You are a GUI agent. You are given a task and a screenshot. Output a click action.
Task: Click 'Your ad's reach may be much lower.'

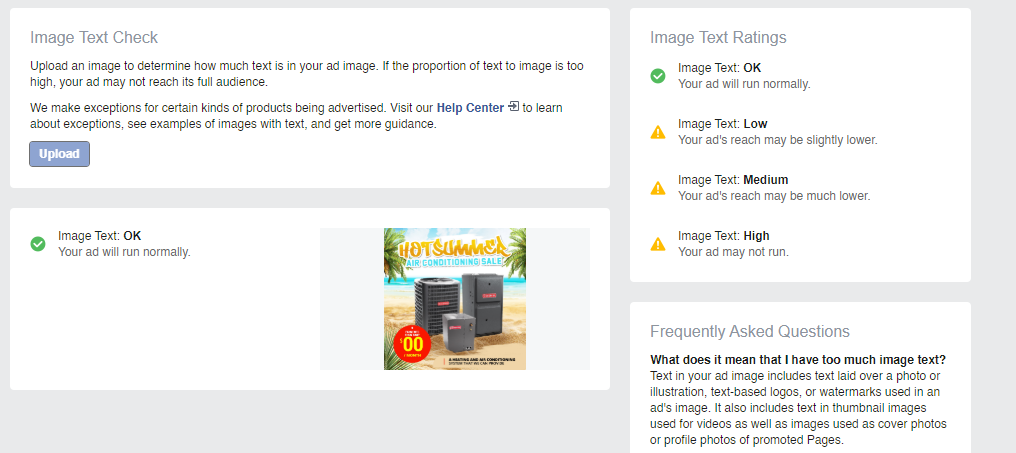click(x=774, y=196)
